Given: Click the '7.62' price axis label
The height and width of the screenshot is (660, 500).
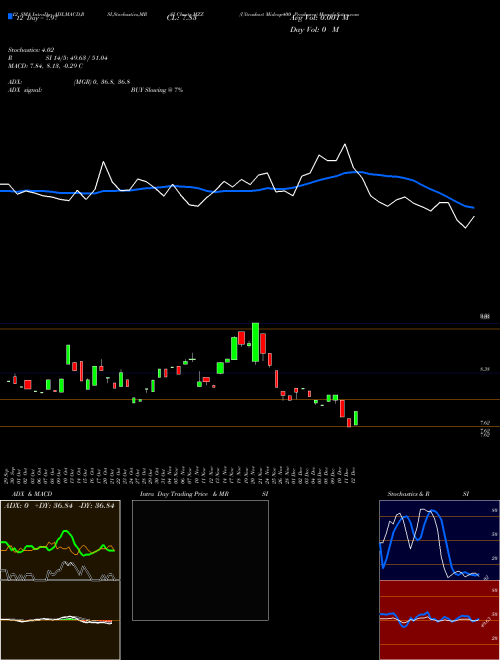Looking at the screenshot, I should pyautogui.click(x=485, y=423).
